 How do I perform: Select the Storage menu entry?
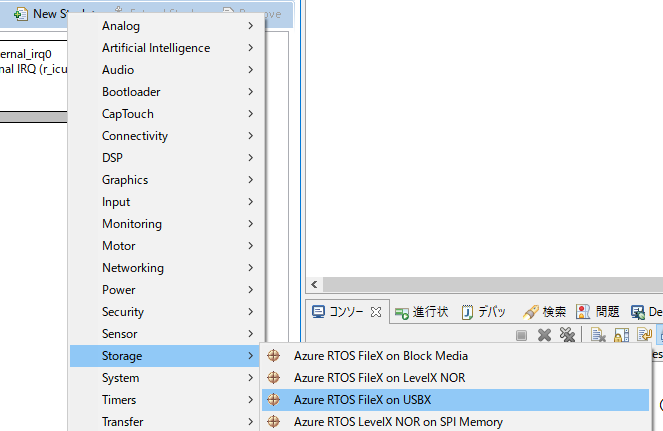pos(164,356)
